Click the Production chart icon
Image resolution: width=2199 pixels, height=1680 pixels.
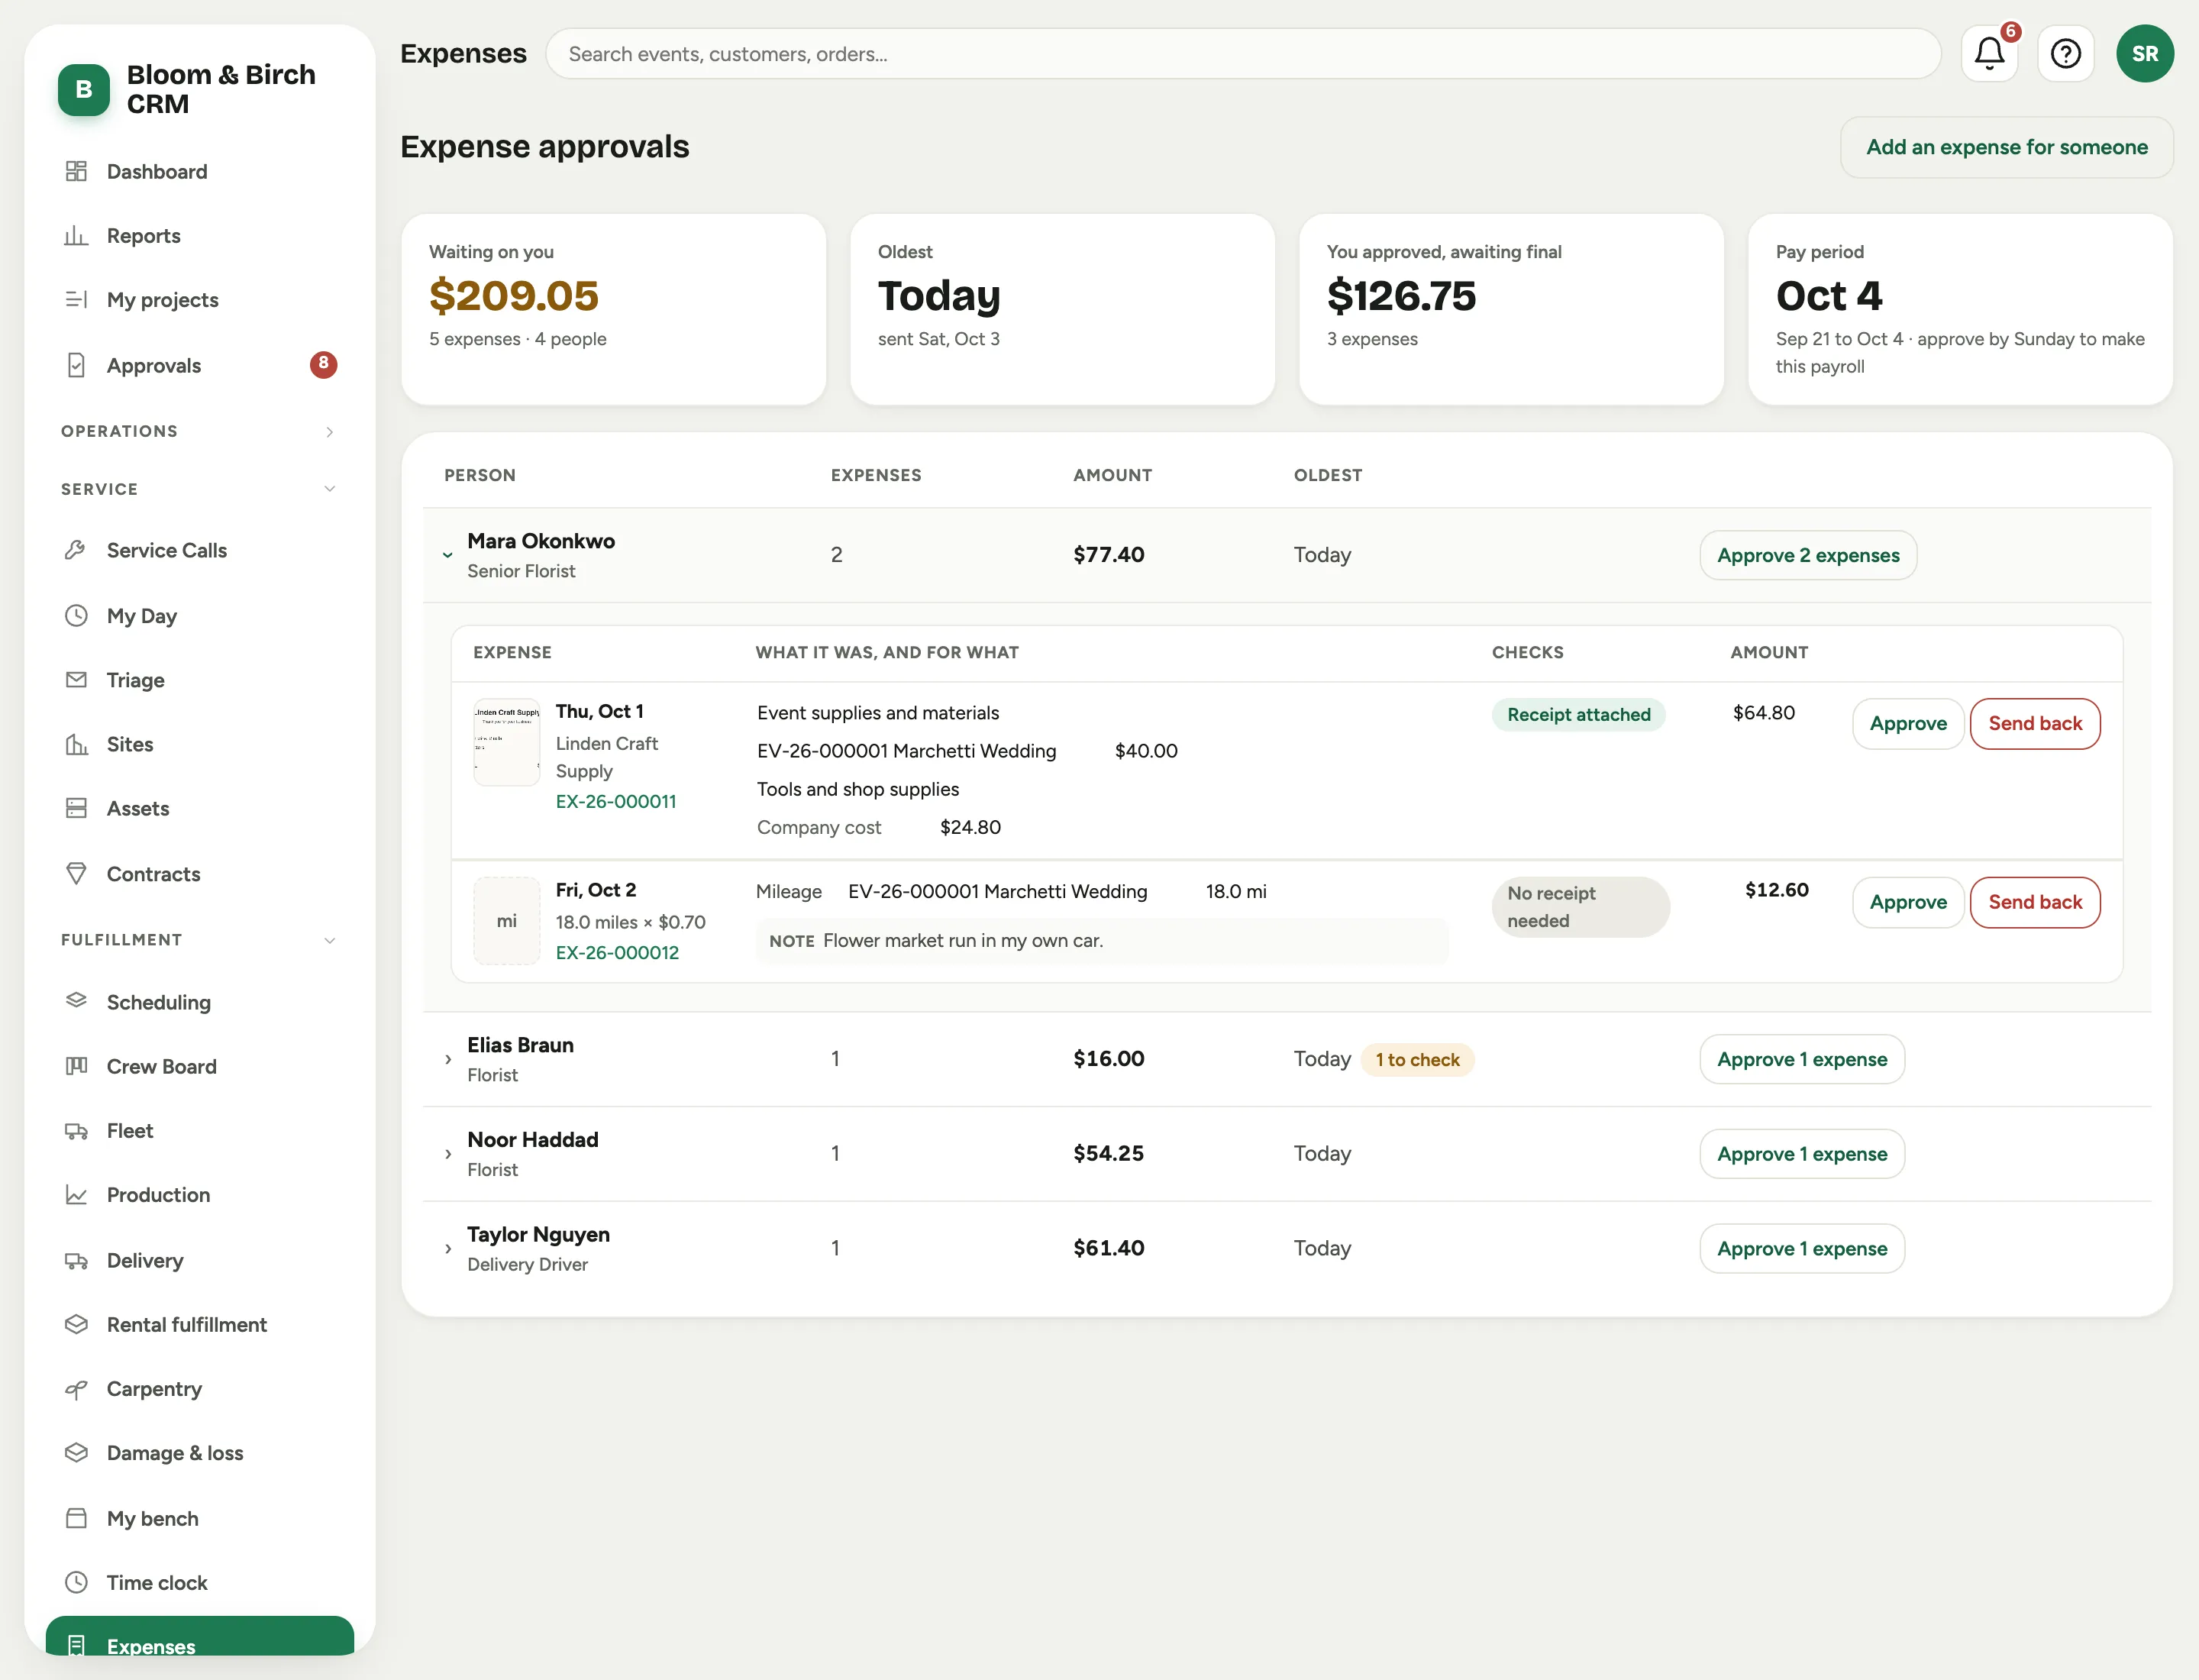pyautogui.click(x=76, y=1195)
